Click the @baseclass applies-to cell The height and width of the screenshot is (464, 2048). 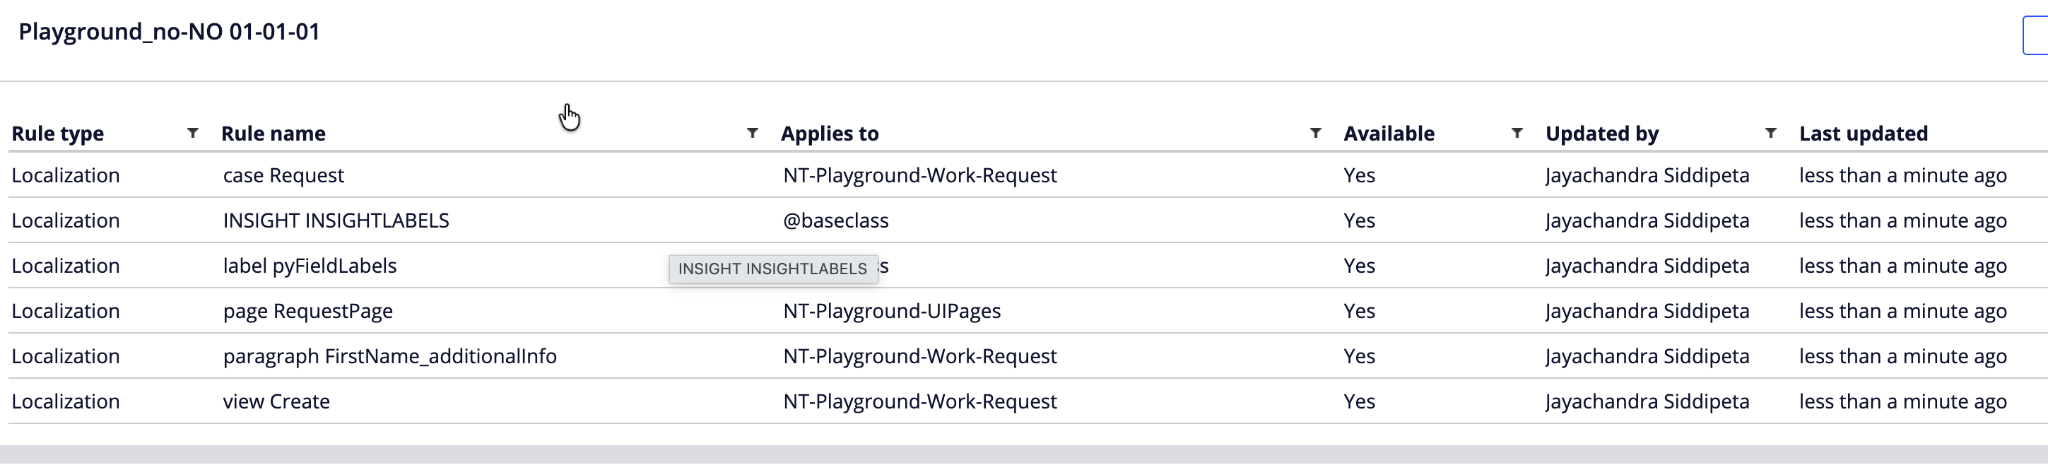click(x=836, y=221)
